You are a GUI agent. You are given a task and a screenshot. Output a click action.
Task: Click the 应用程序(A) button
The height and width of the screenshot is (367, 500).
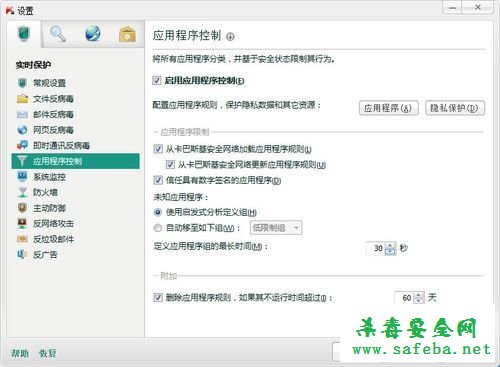(x=388, y=108)
